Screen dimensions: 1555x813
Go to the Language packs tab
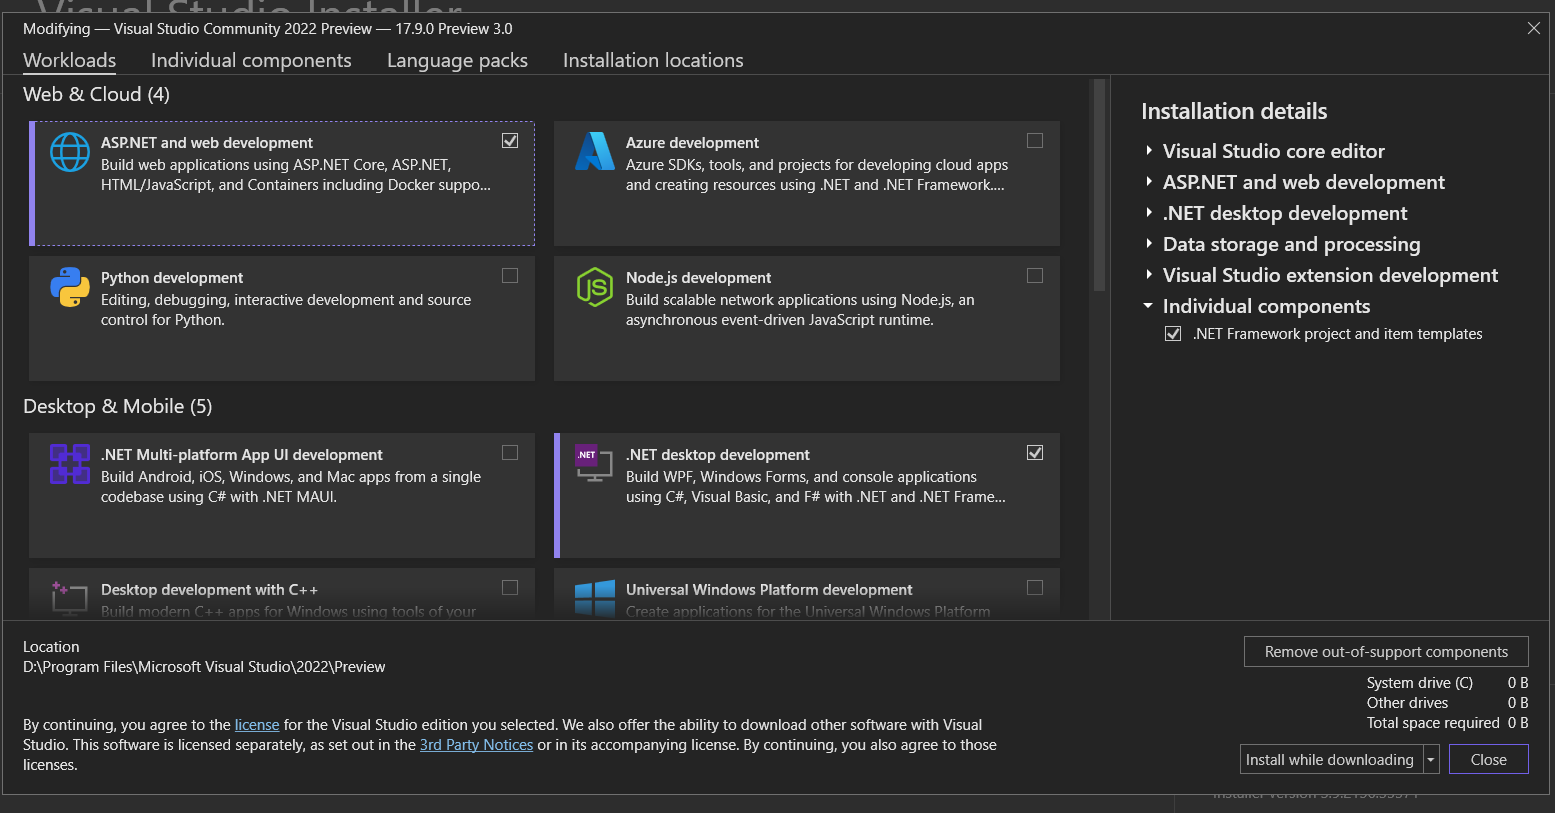(x=457, y=60)
